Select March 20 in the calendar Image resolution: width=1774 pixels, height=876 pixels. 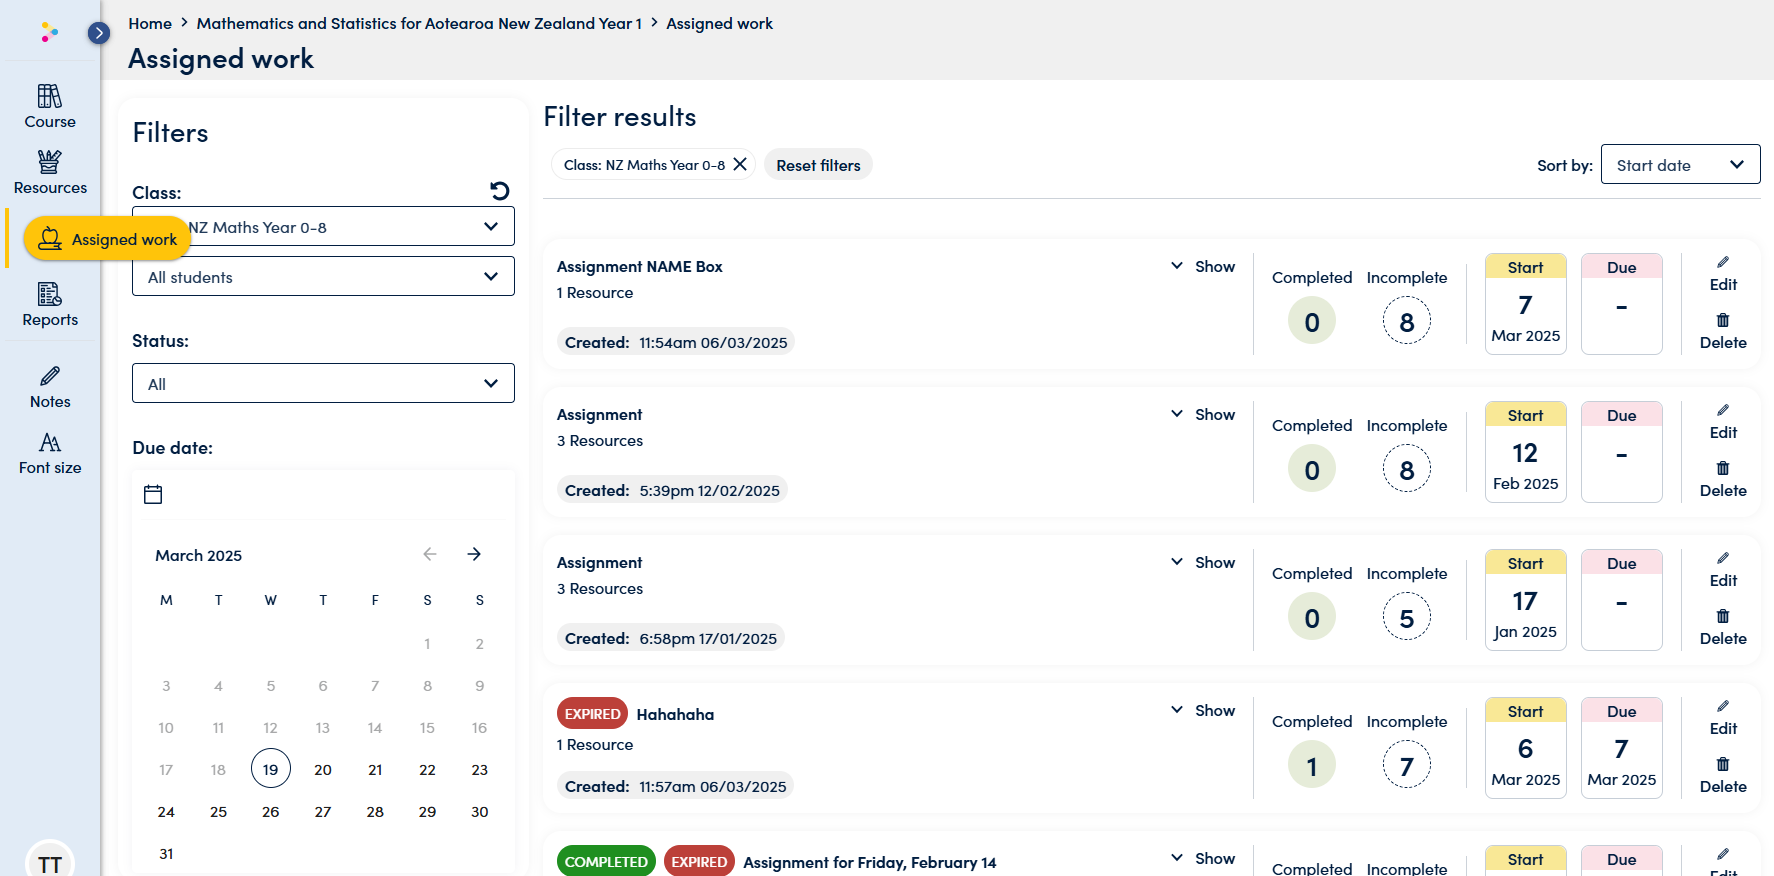323,769
